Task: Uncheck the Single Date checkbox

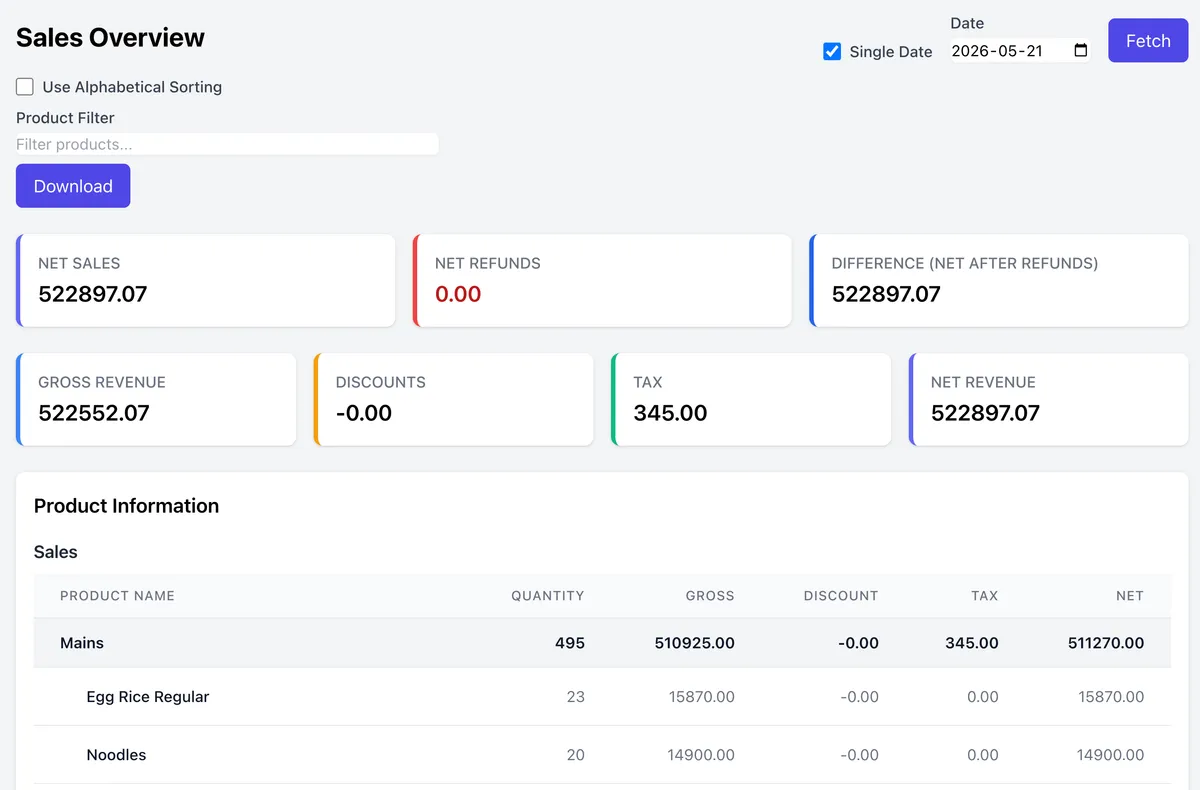Action: [x=832, y=51]
